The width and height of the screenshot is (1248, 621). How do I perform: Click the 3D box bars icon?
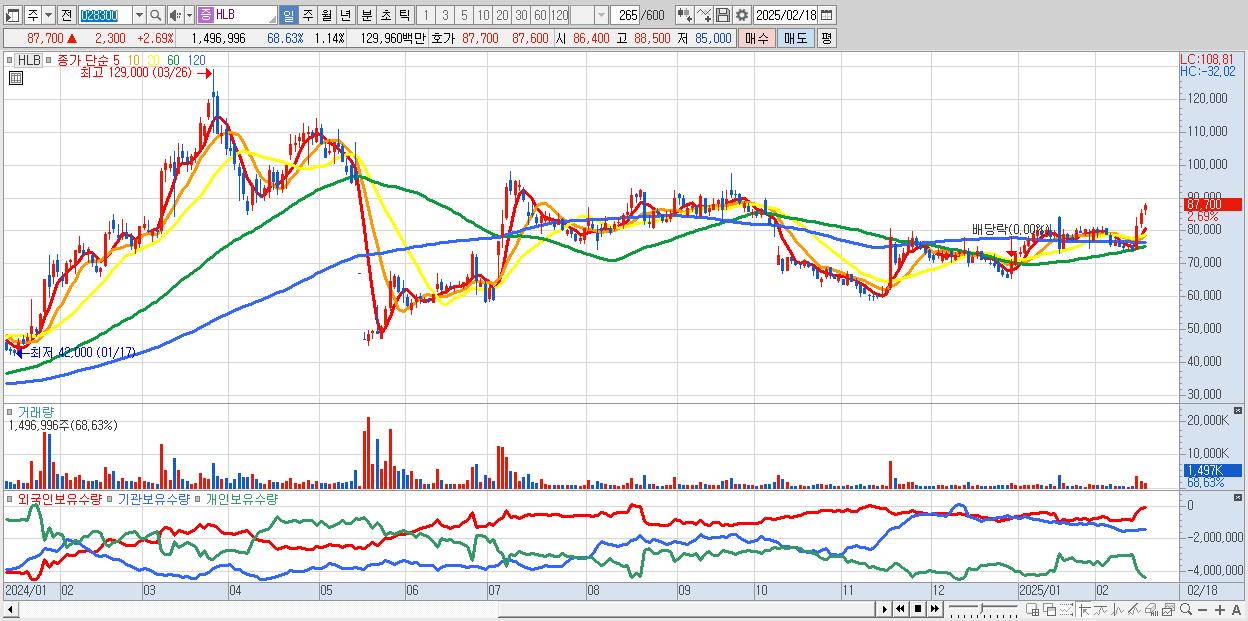1152,609
